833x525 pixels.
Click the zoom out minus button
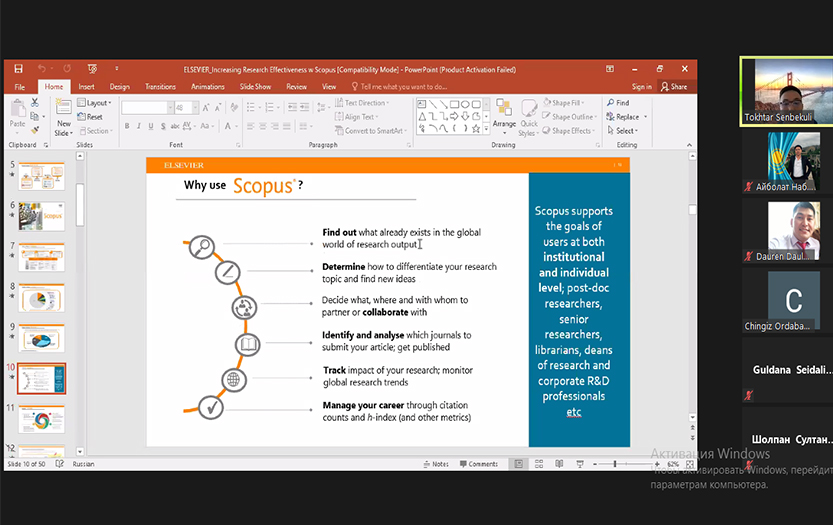[x=595, y=464]
